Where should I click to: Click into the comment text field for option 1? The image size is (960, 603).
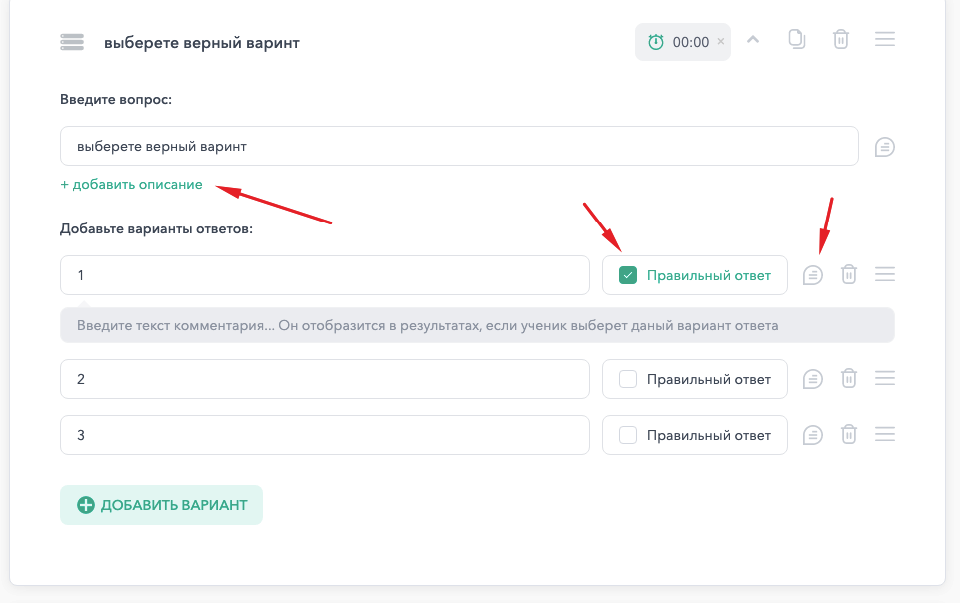pos(477,325)
